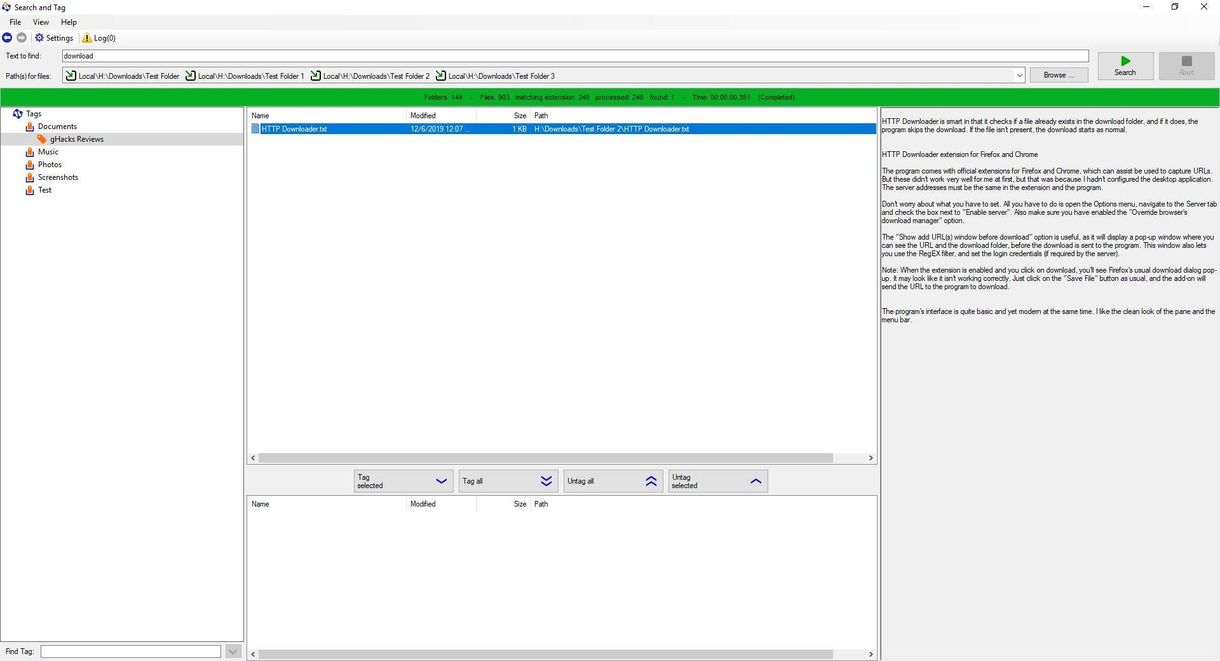Click the "1 KB" size cell

point(519,129)
